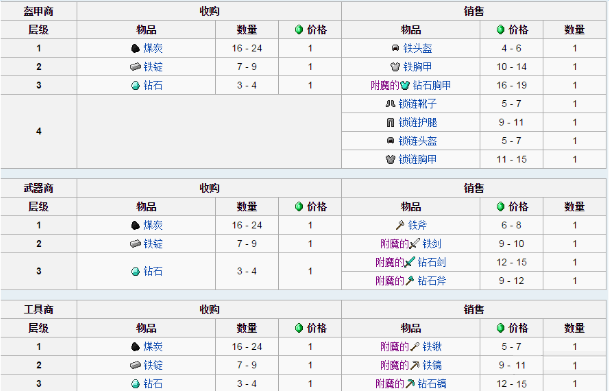Click the iron helmet icon beside 铁头盔
Viewport: 609px width, 391px height.
(395, 48)
